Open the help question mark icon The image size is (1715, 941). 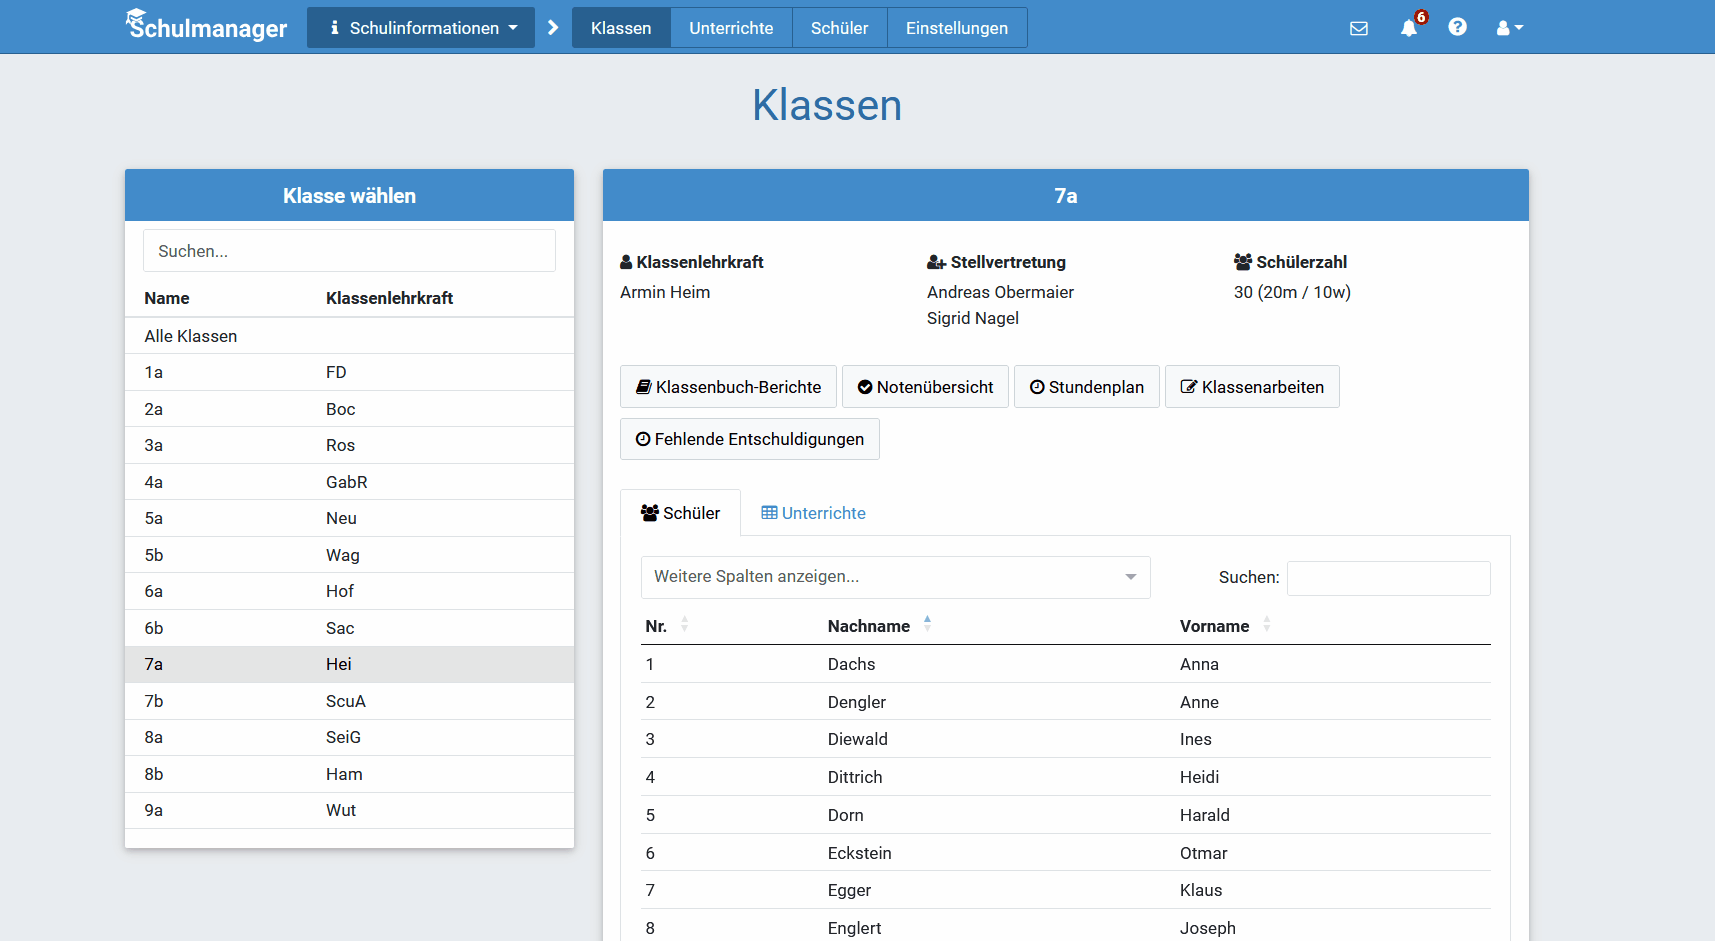(1457, 27)
